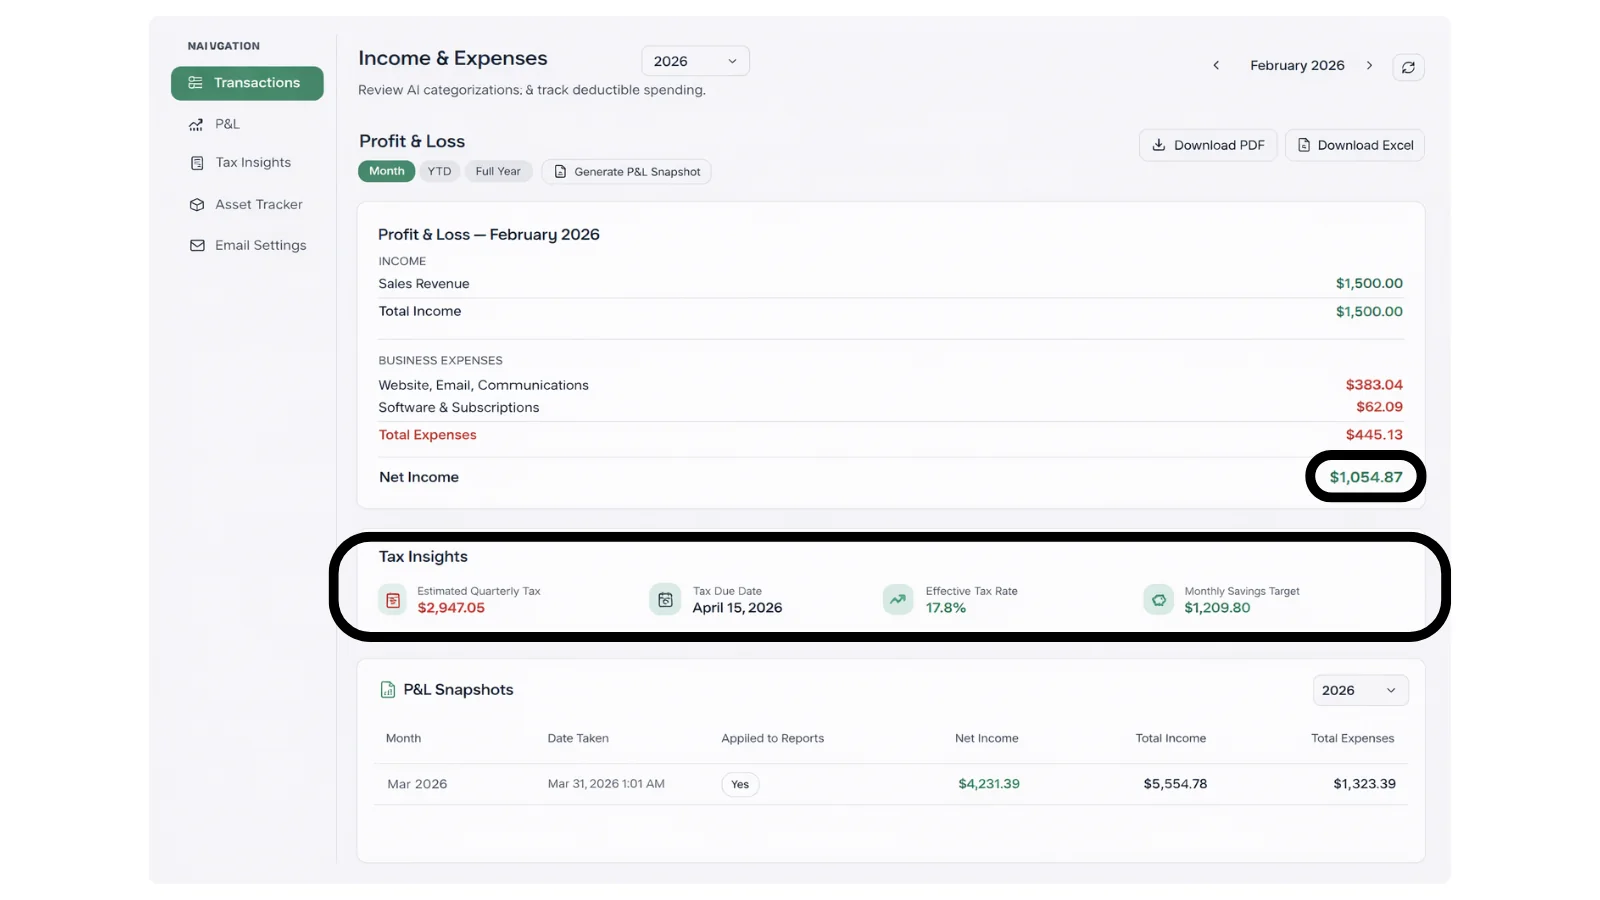
Task: Click the Effective Tax Rate trend icon
Action: (x=898, y=600)
